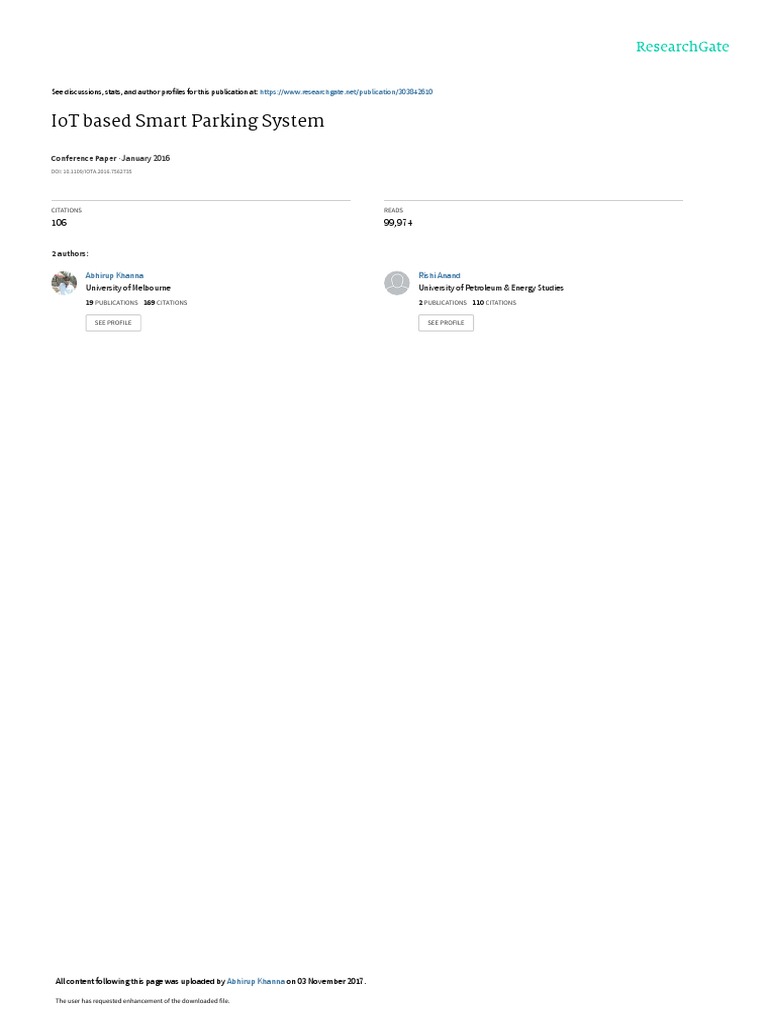Open Abhirup Khanna's profile photo avatar
The image size is (768, 1024).
64,283
